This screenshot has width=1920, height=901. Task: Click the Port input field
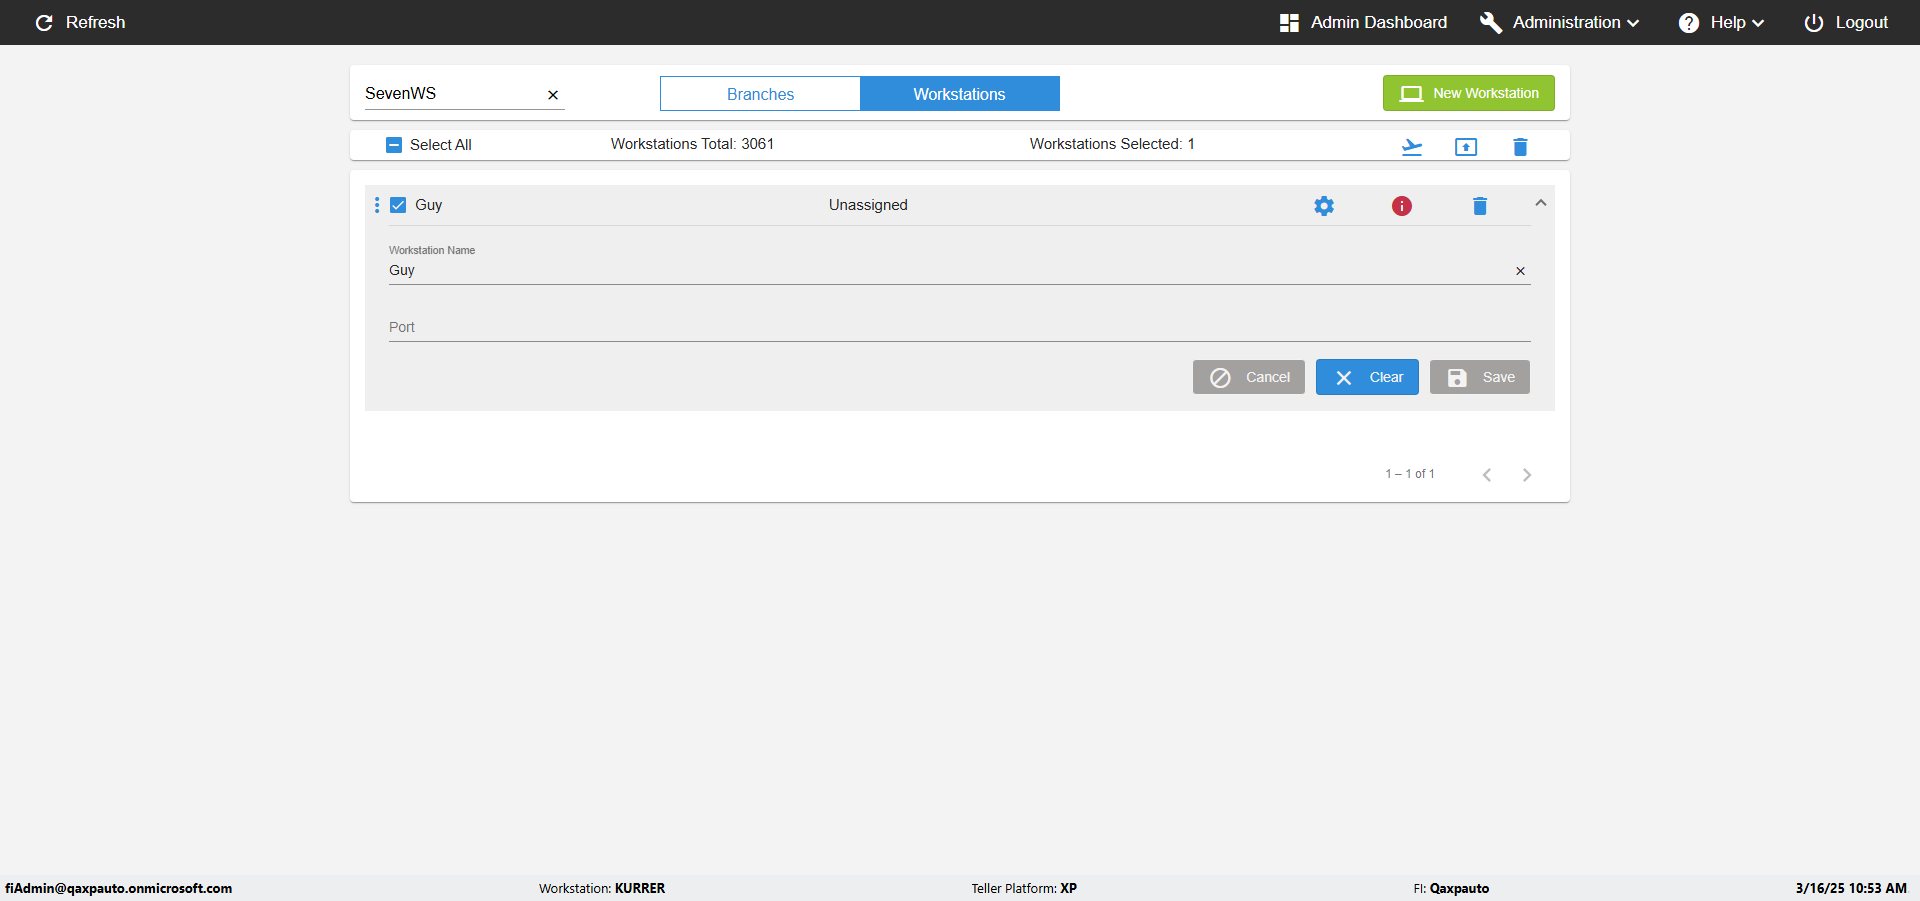[x=959, y=327]
